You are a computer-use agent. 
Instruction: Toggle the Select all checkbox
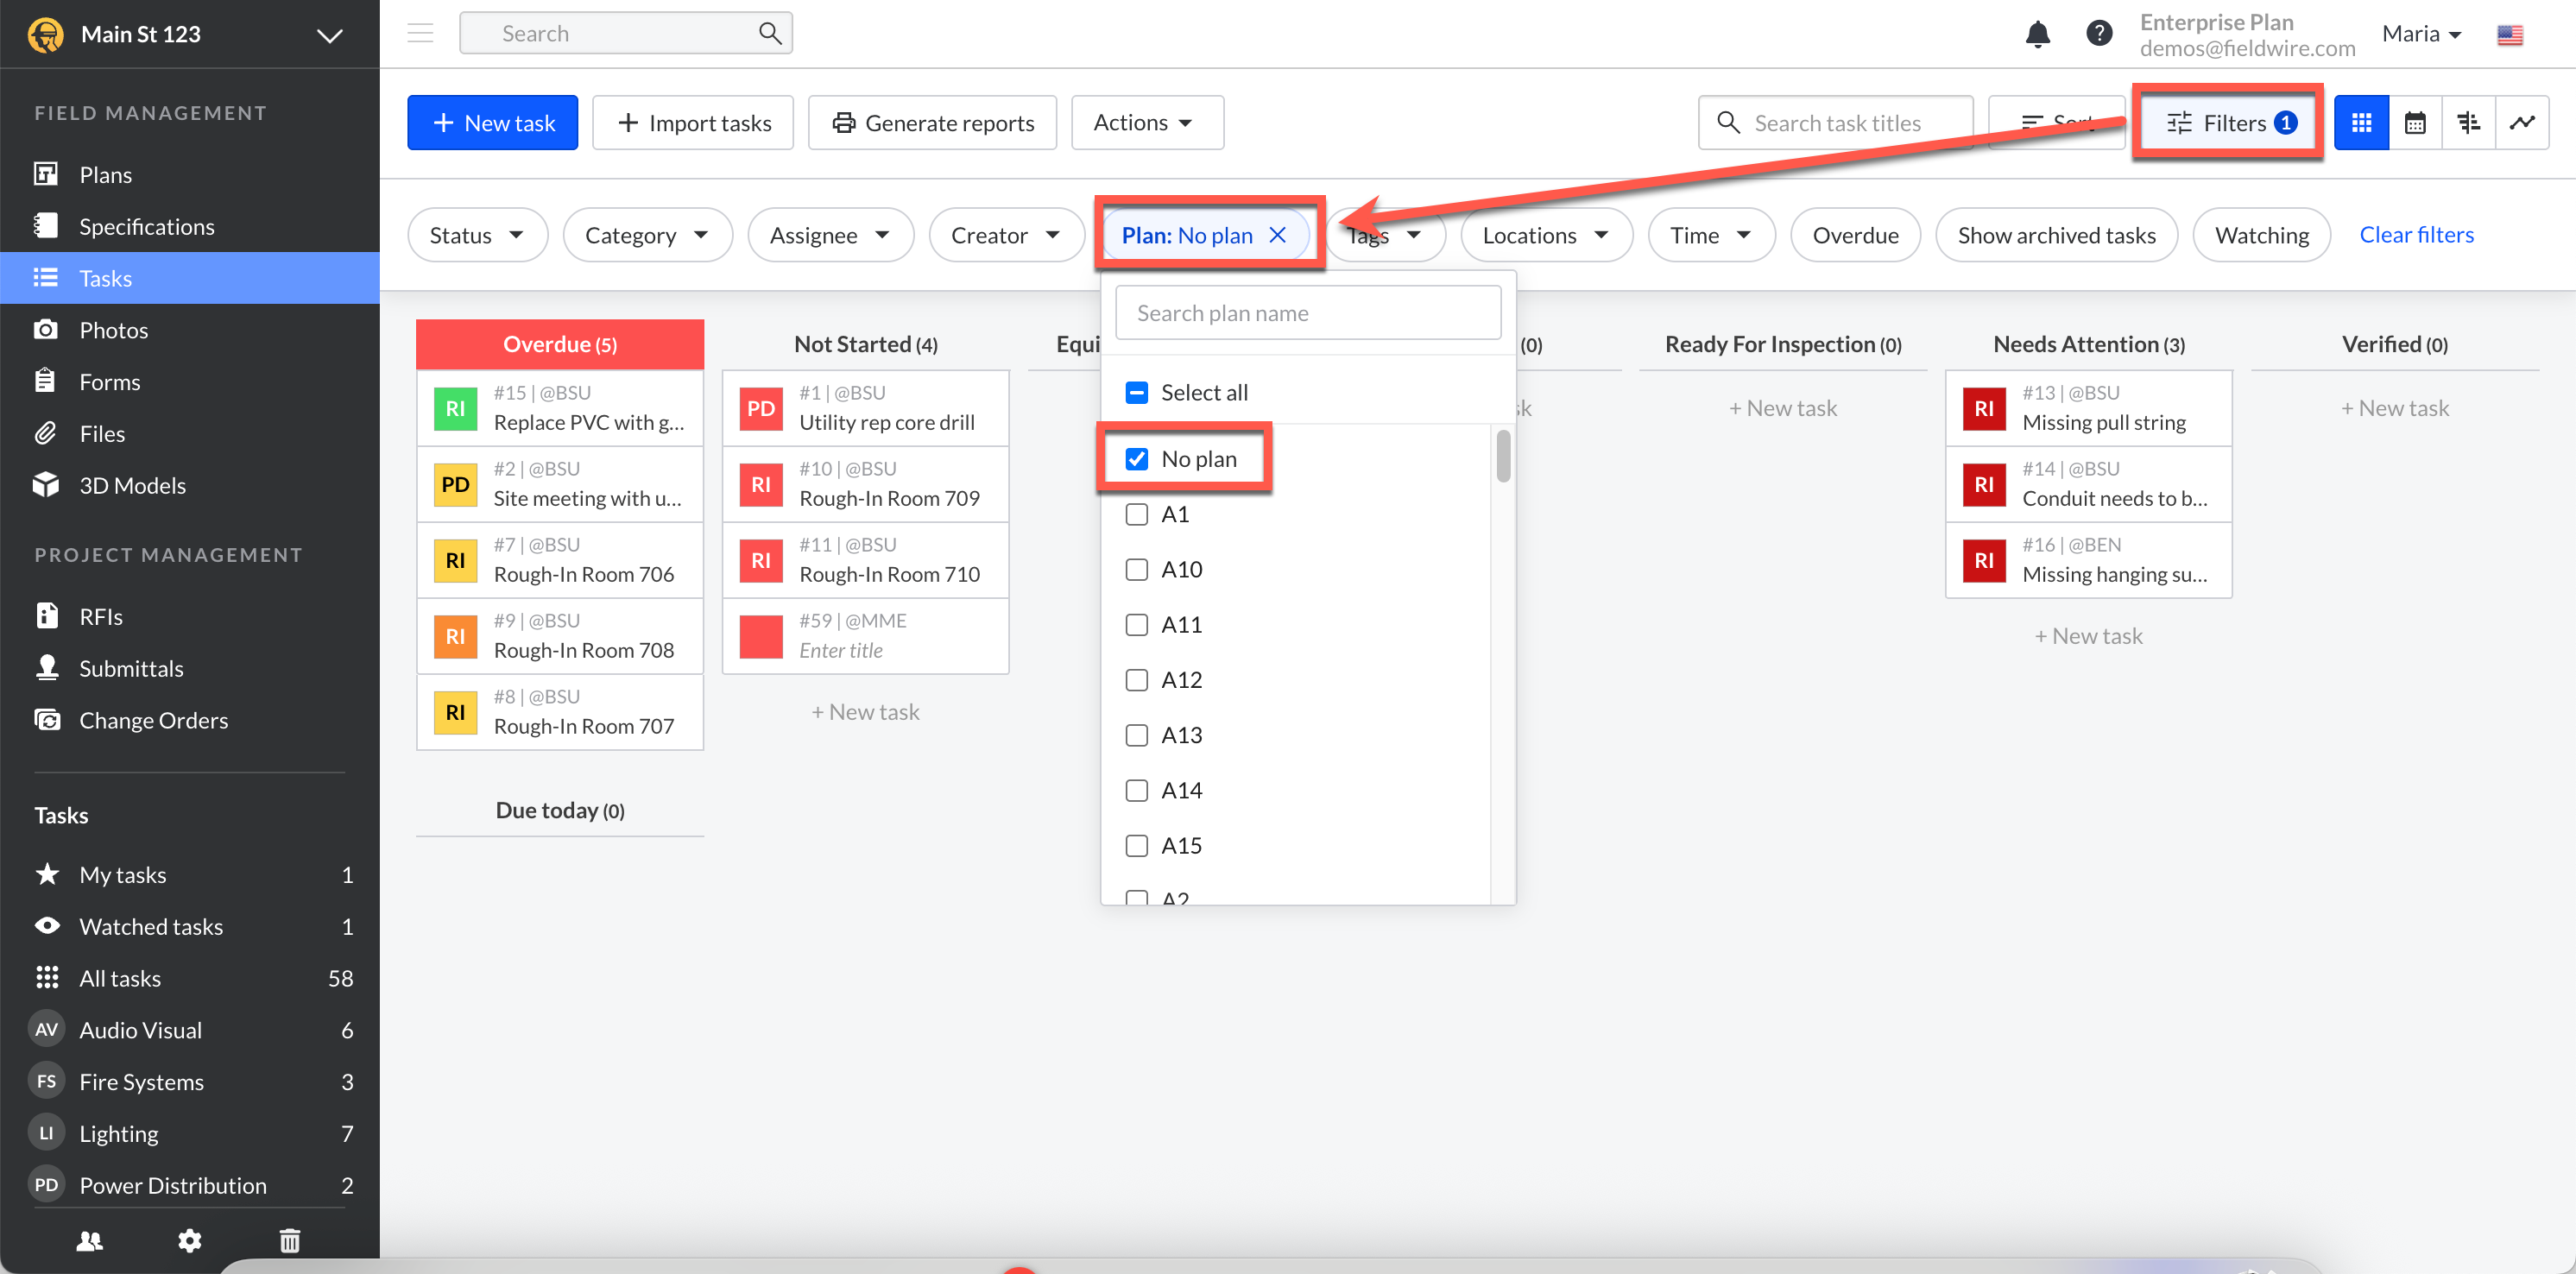pyautogui.click(x=1136, y=393)
